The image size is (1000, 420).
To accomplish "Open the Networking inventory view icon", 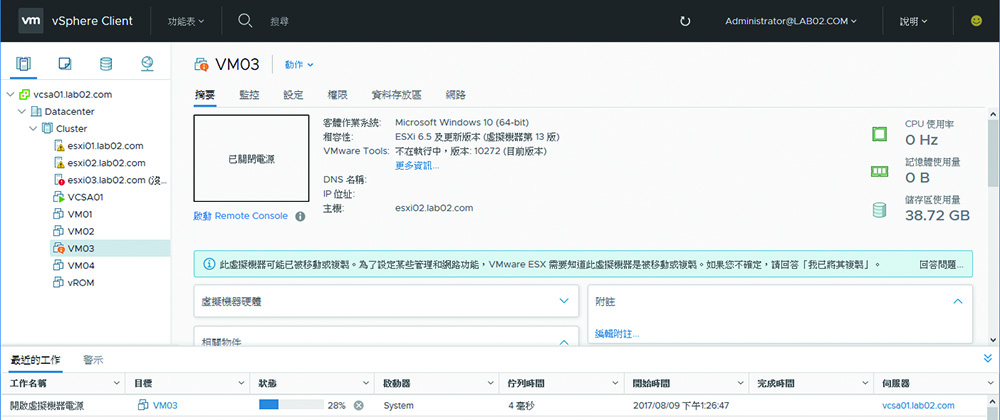I will pos(147,64).
